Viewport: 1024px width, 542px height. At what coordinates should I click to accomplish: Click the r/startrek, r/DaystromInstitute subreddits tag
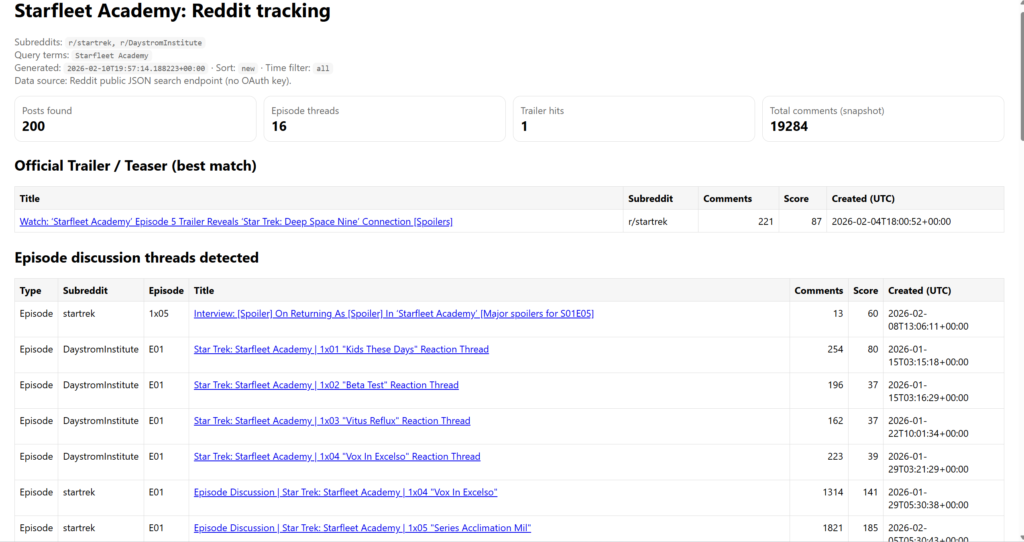[x=134, y=43]
